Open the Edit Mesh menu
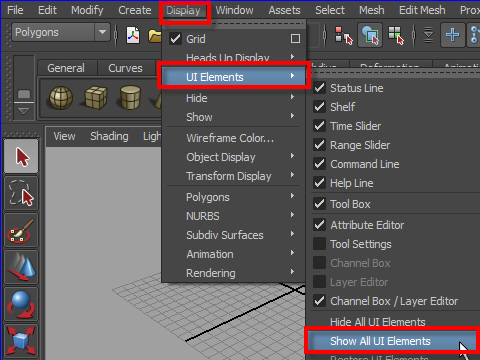 click(x=422, y=10)
